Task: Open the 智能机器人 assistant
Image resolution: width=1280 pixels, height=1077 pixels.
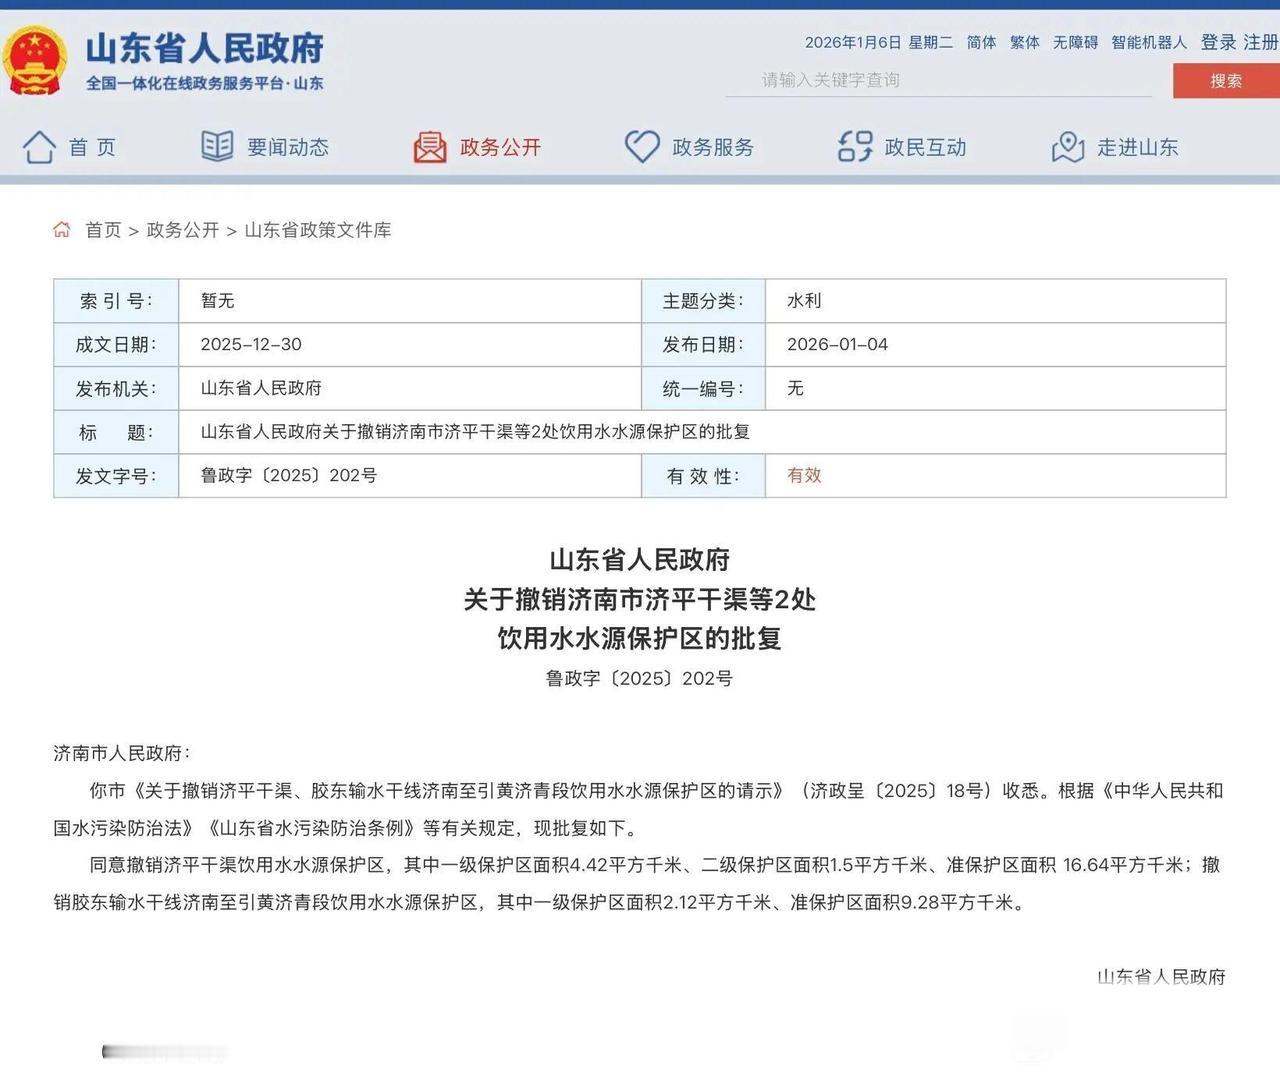Action: [1149, 42]
